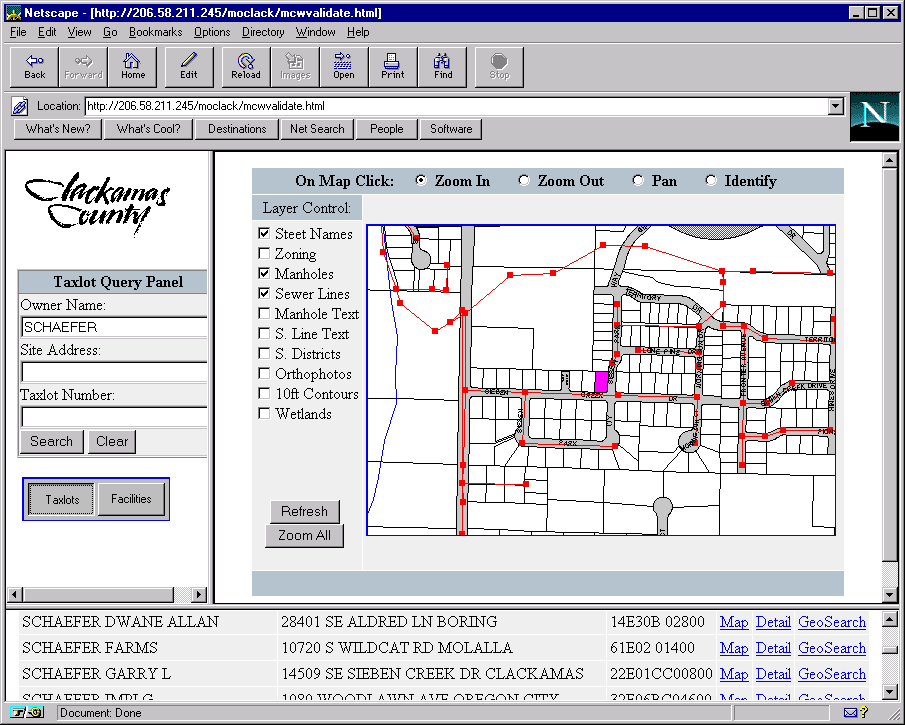Go back with the Back toolbar button
This screenshot has width=905, height=725.
pos(35,67)
